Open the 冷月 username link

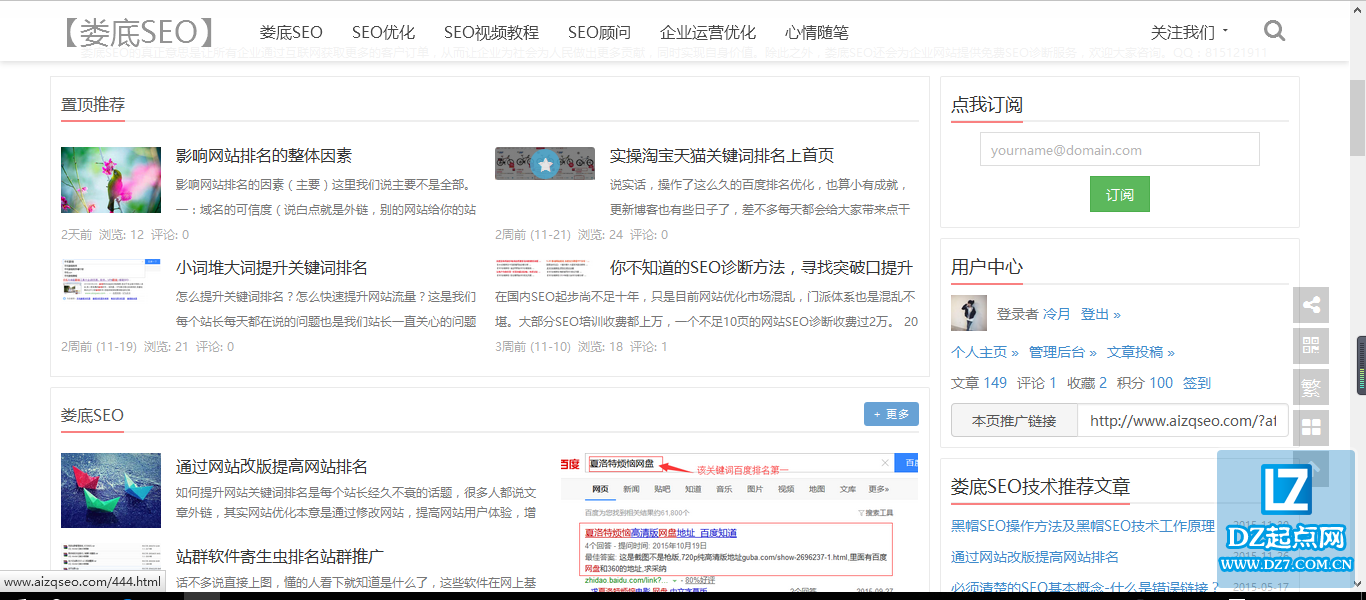coord(1057,314)
